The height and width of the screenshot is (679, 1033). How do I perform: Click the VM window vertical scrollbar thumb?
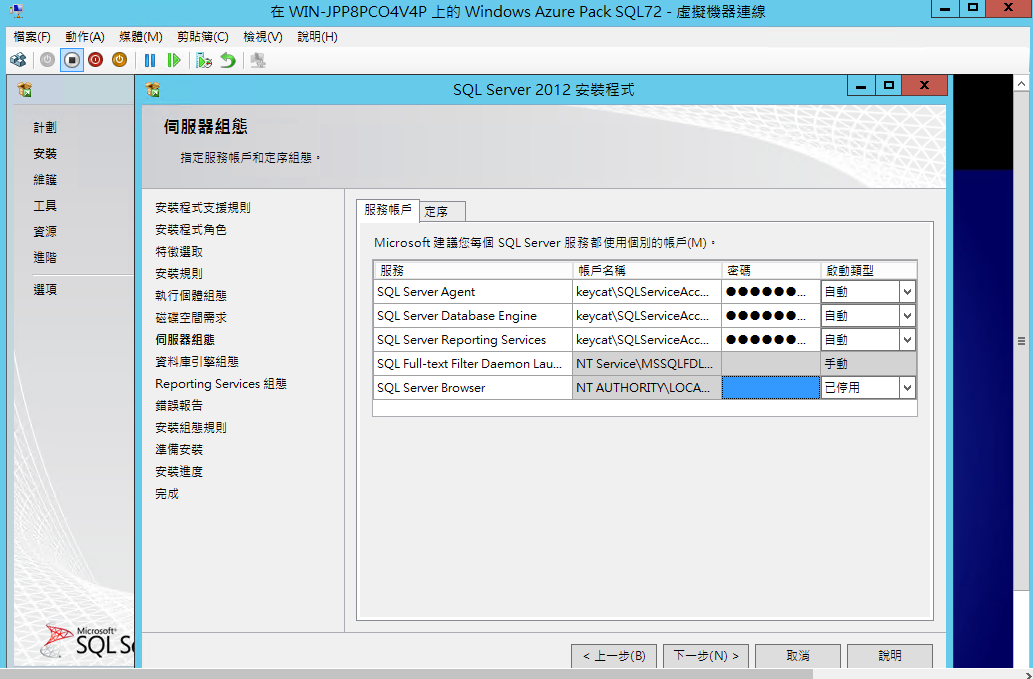coord(1021,341)
